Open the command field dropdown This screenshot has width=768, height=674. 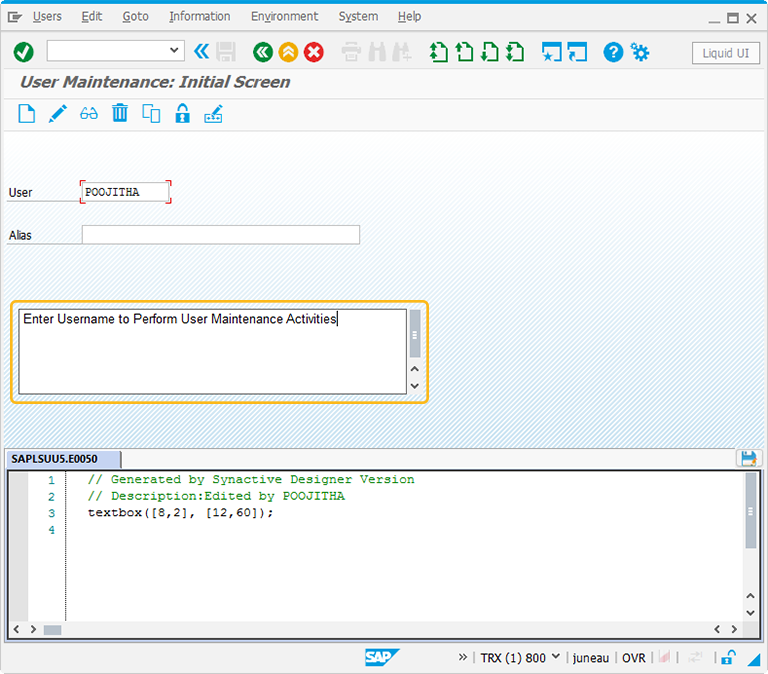pos(174,50)
